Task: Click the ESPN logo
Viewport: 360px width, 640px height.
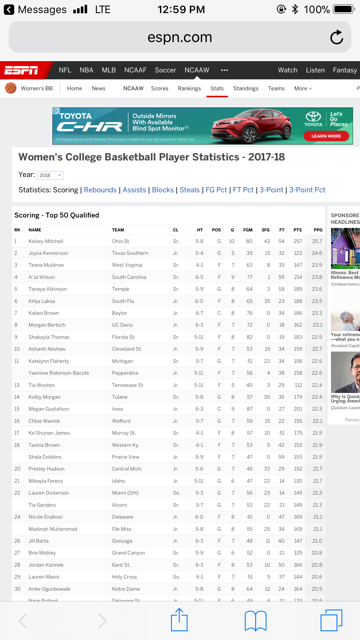Action: pyautogui.click(x=21, y=70)
